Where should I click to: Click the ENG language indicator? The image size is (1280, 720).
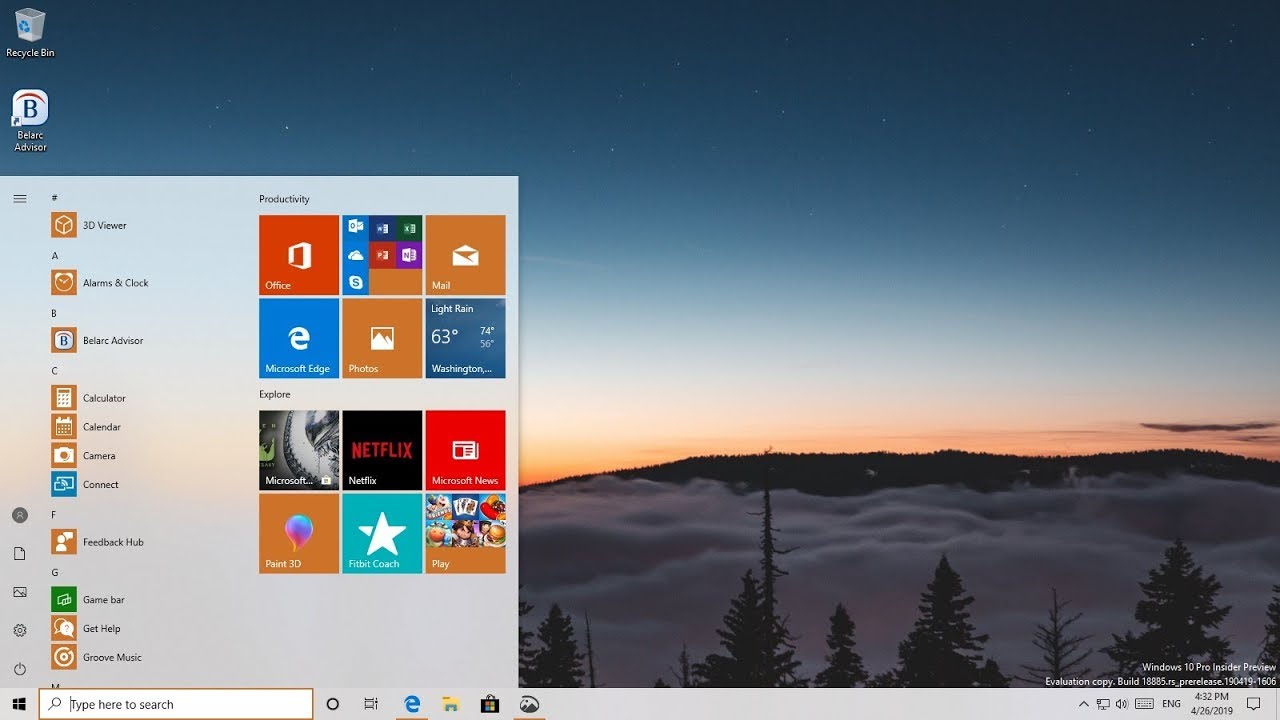(x=1171, y=704)
